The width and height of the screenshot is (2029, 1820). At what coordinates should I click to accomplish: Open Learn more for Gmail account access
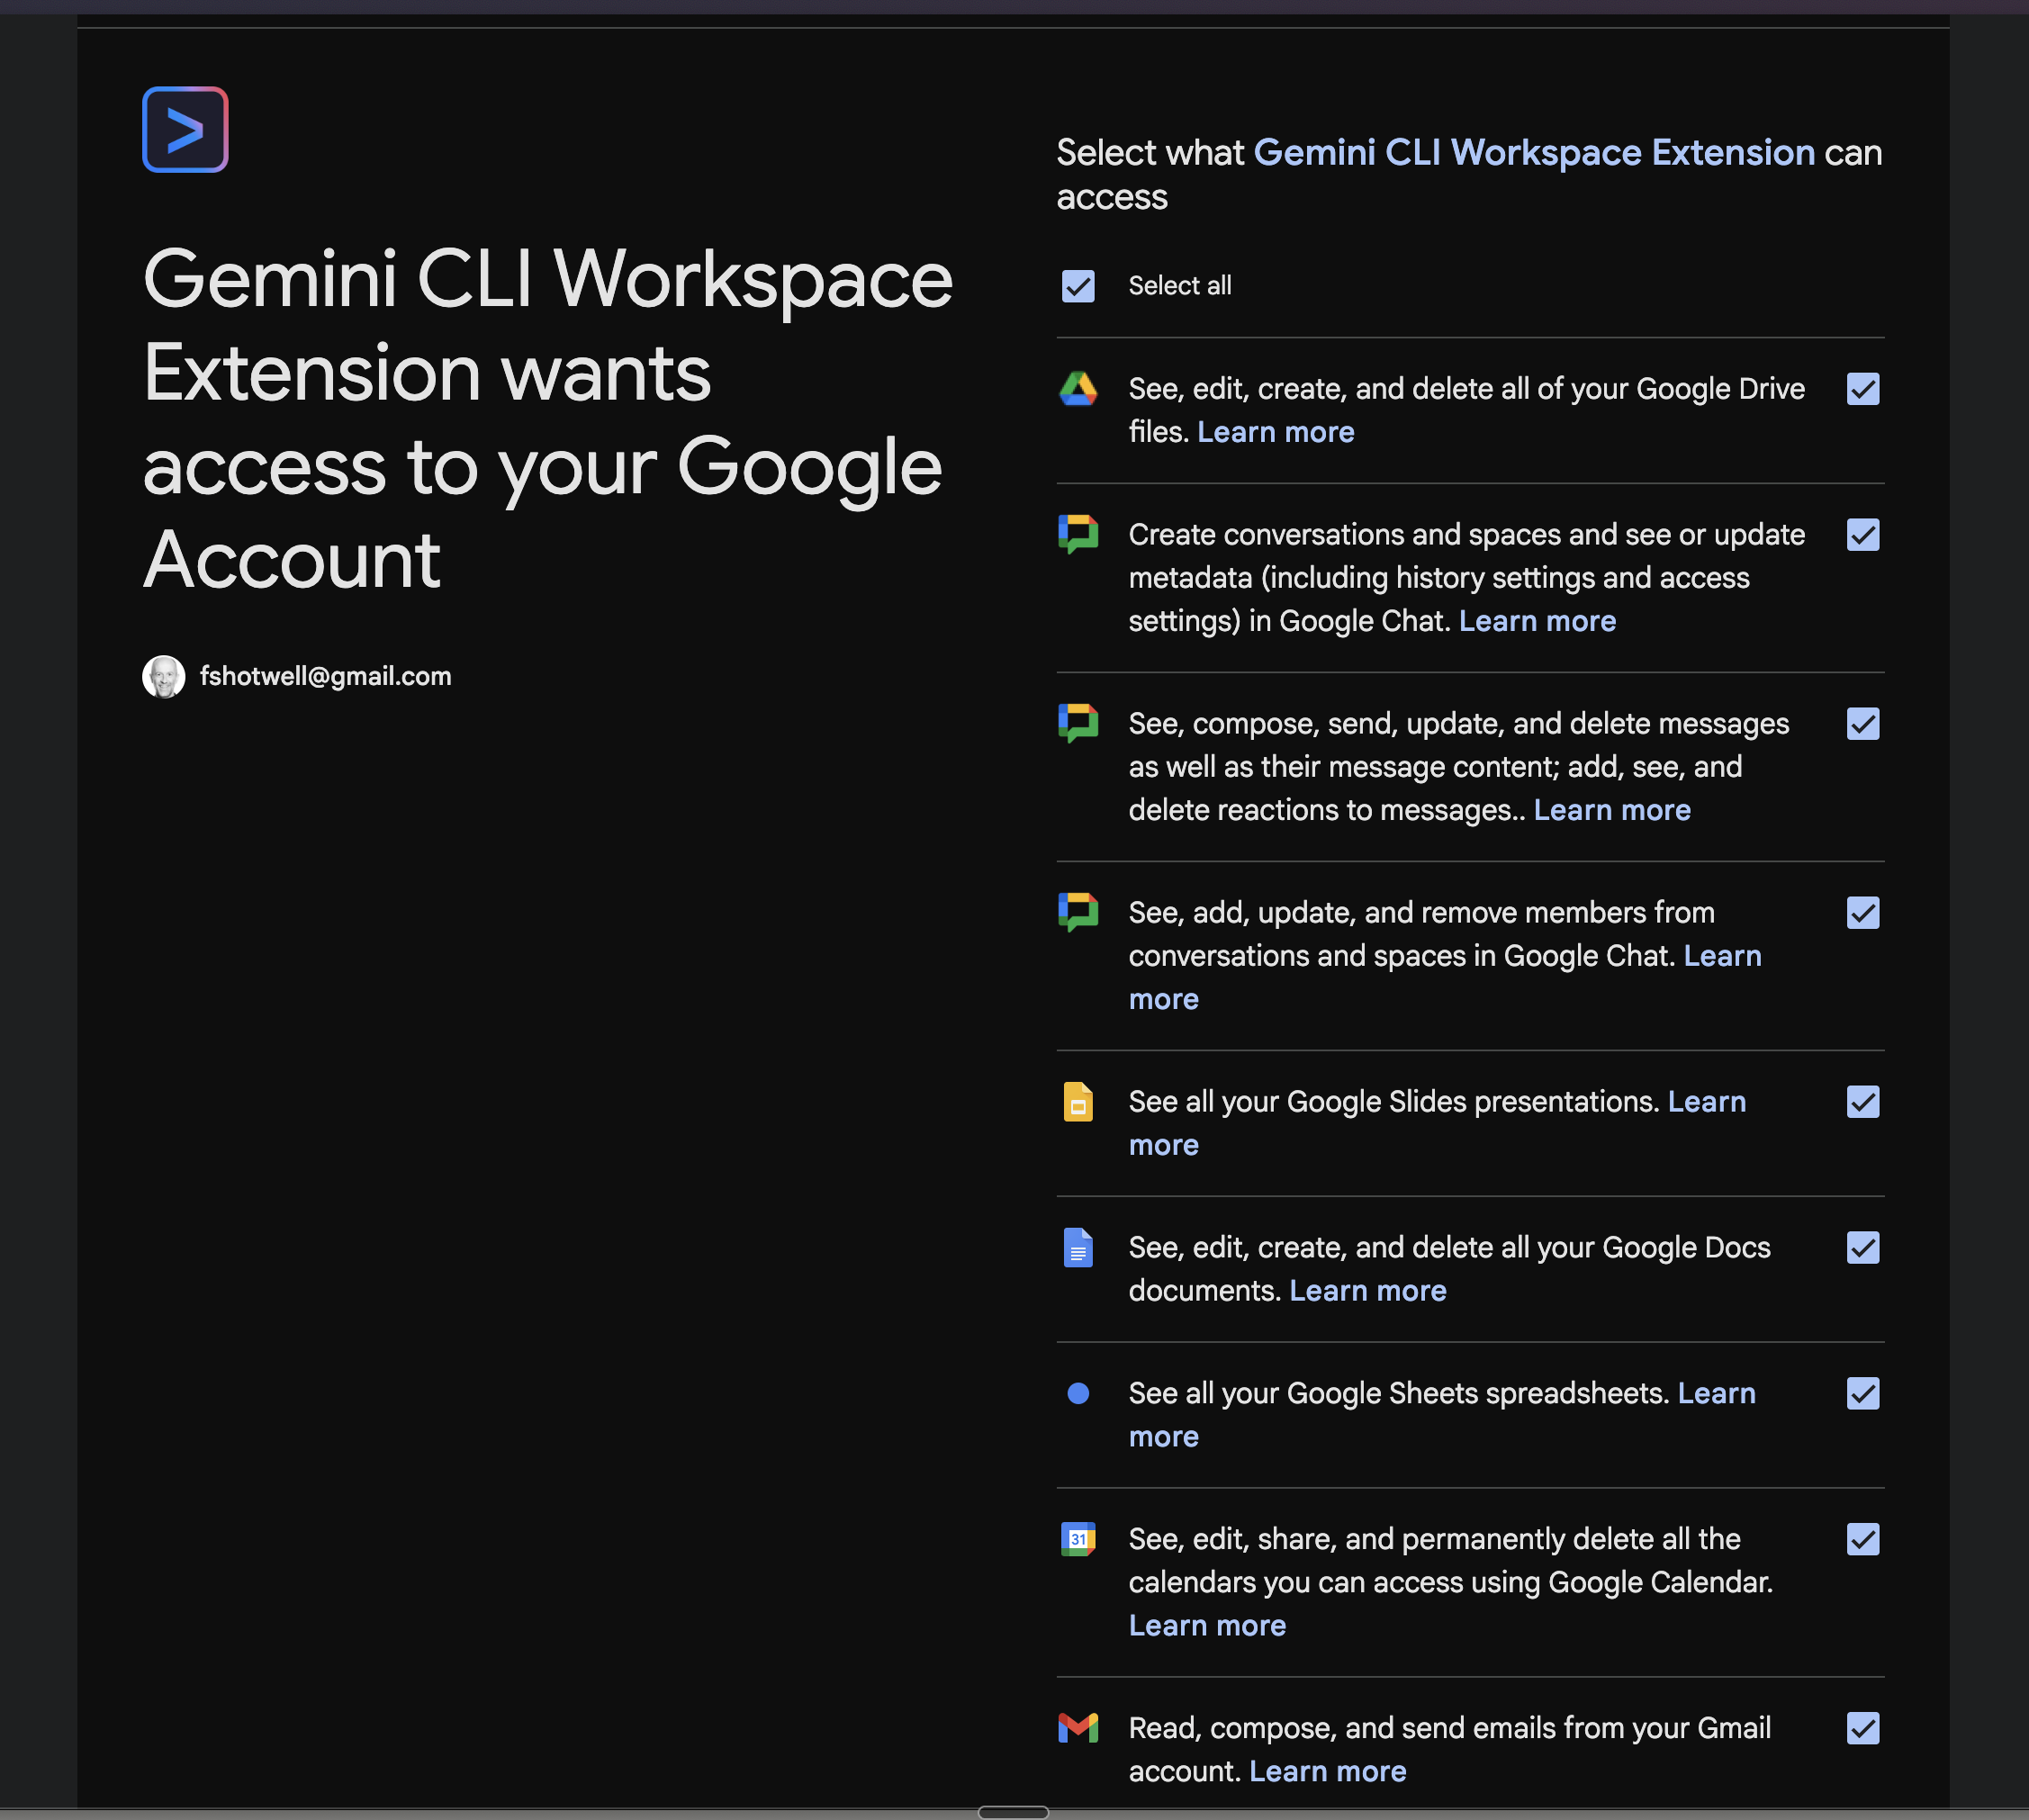coord(1328,1771)
